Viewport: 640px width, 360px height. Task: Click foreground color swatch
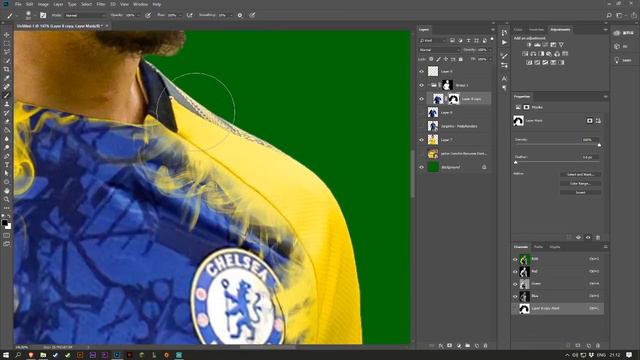click(4, 223)
